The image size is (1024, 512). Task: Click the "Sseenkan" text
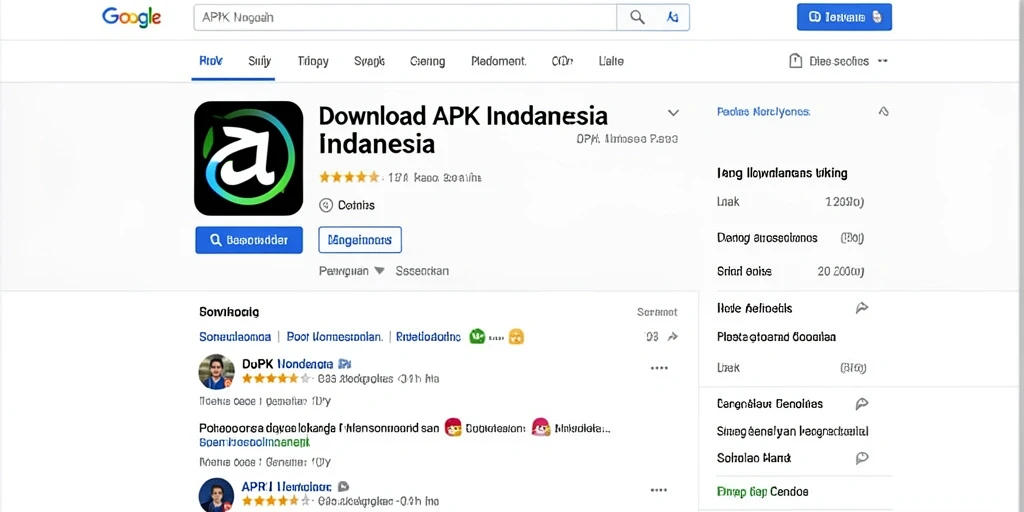pyautogui.click(x=422, y=270)
